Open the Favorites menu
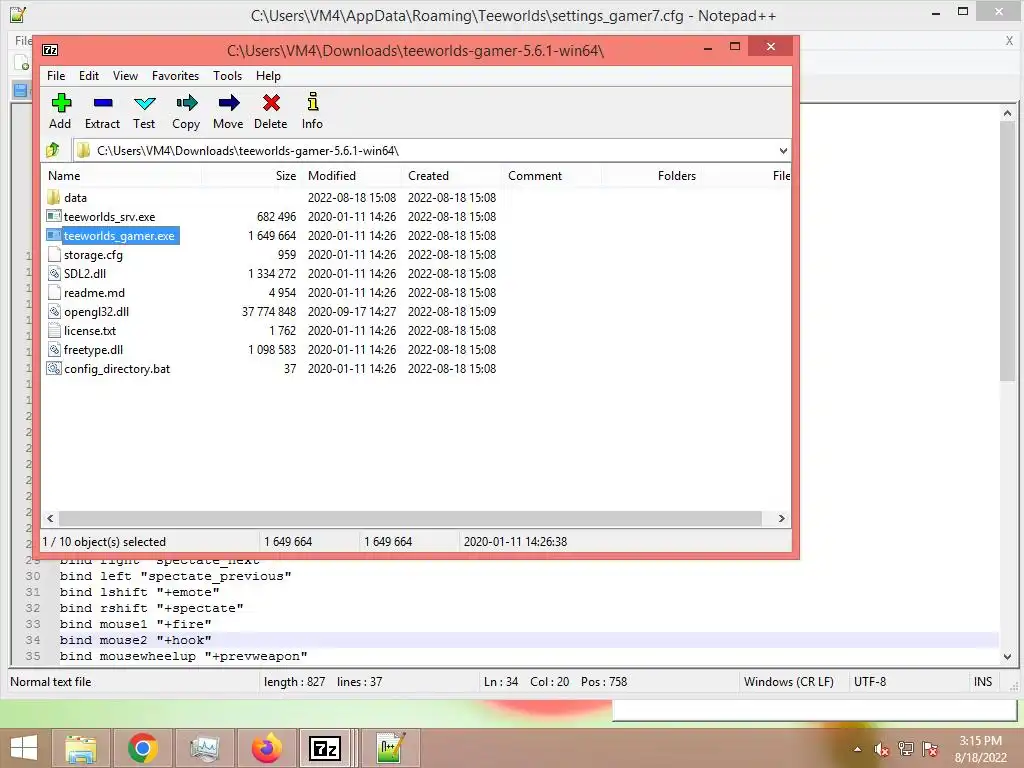Image resolution: width=1024 pixels, height=768 pixels. [x=175, y=76]
